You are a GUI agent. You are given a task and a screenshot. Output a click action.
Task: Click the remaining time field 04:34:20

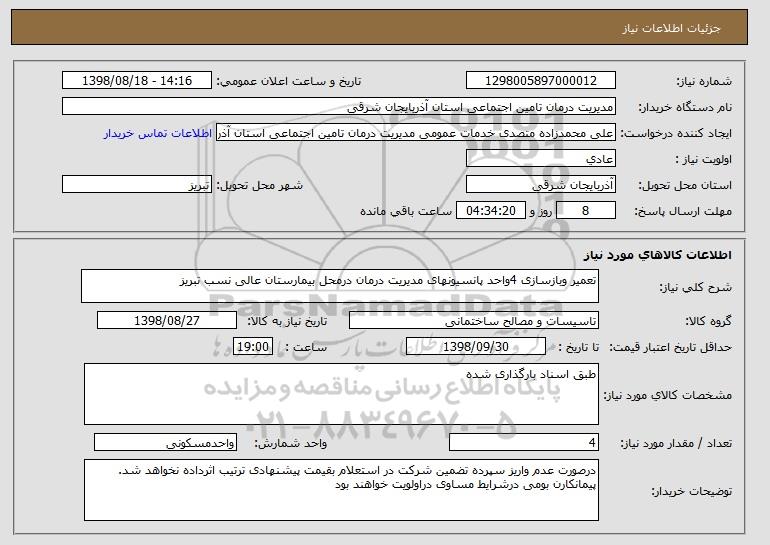(491, 211)
